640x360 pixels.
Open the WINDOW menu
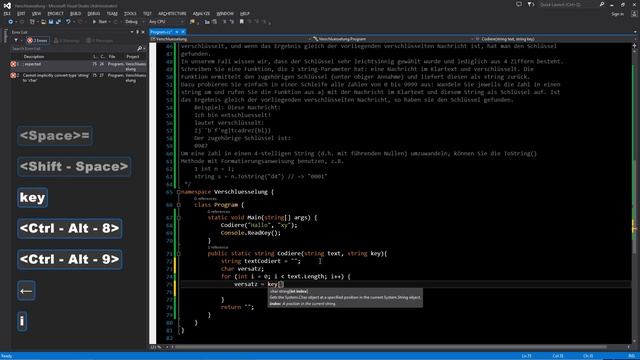[x=225, y=13]
